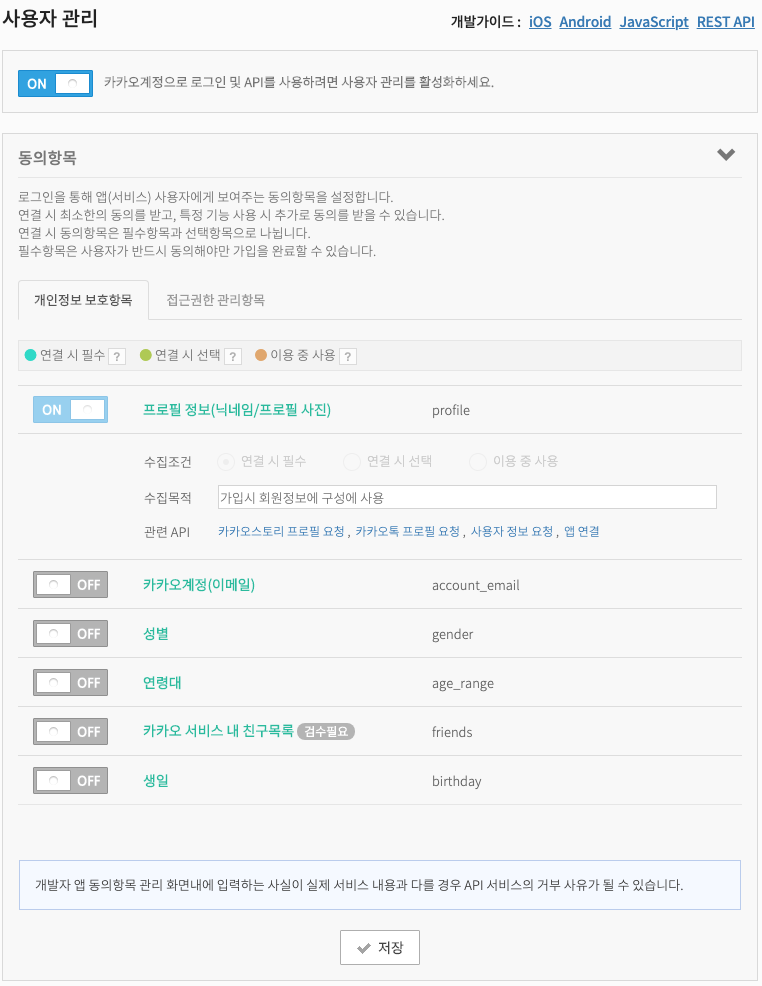Collapse the 동의항목 section chevron
Image resolution: width=762 pixels, height=986 pixels.
[x=726, y=155]
